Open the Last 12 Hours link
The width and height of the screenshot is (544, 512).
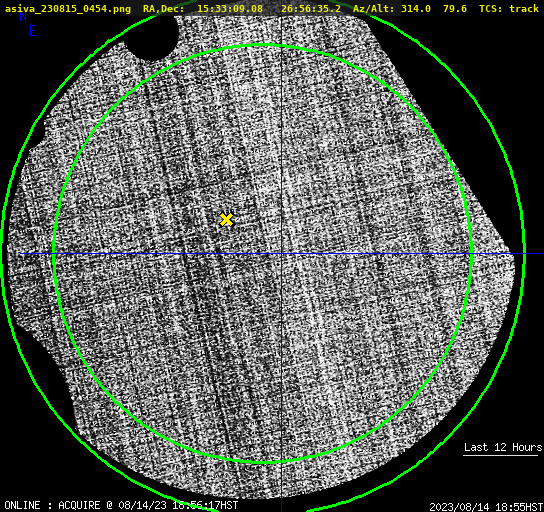coord(503,447)
